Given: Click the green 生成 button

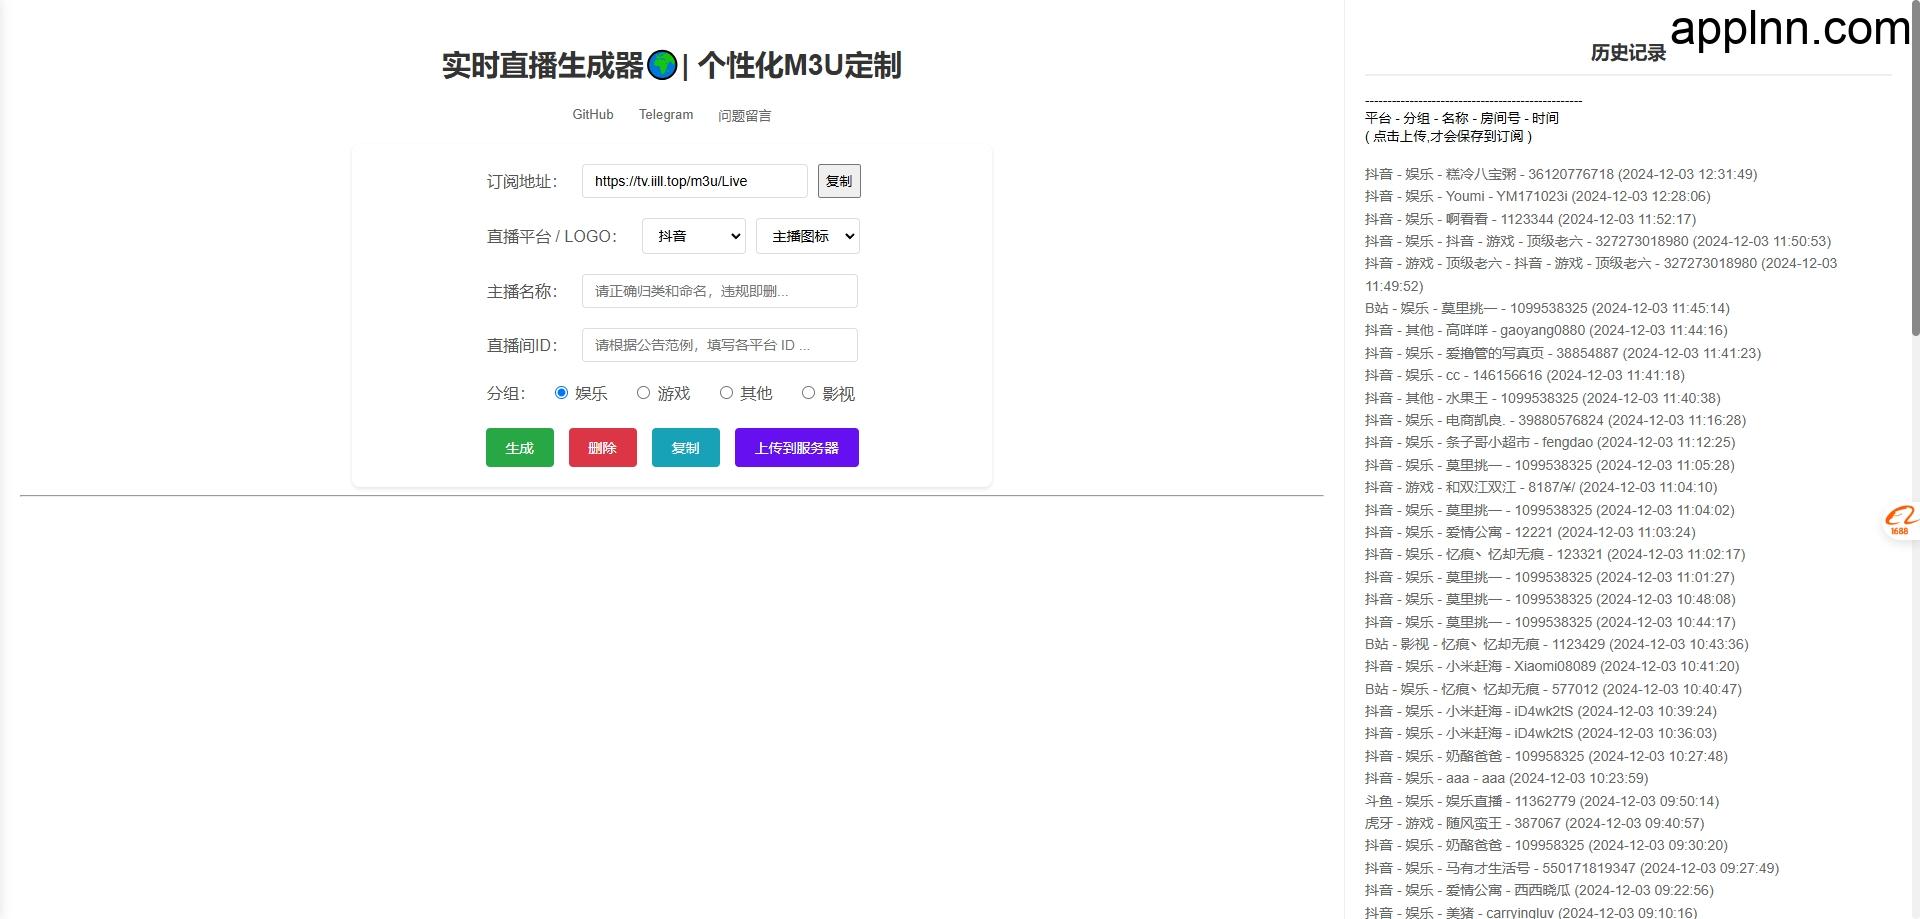Looking at the screenshot, I should click(x=520, y=447).
